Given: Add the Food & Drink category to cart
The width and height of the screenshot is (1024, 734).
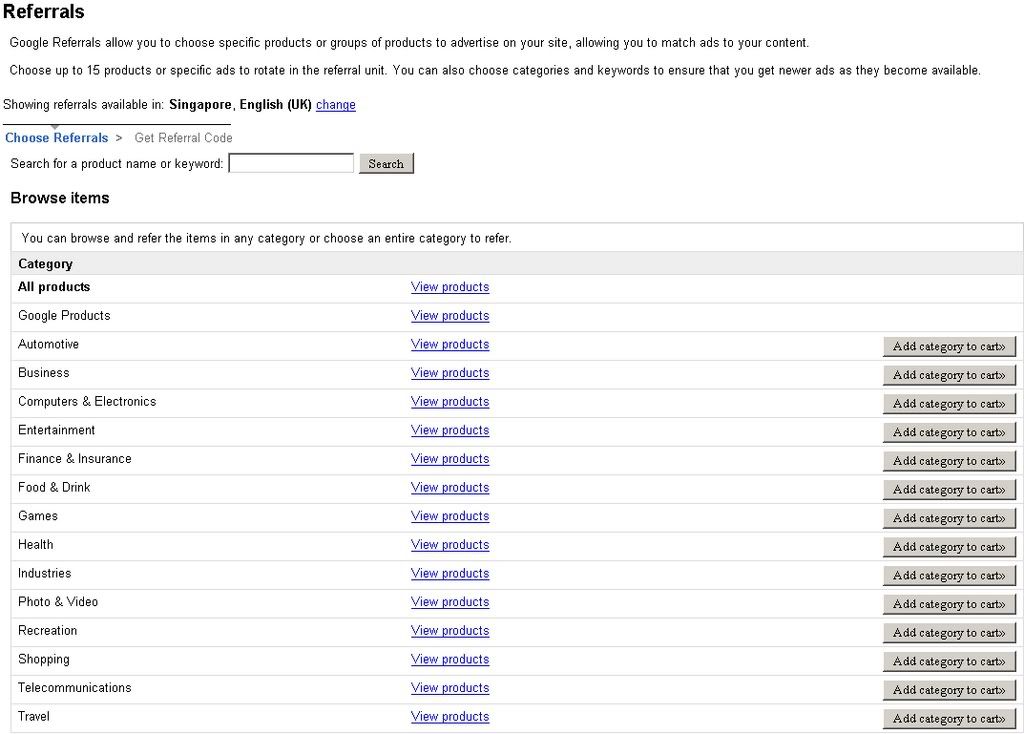Looking at the screenshot, I should point(950,490).
